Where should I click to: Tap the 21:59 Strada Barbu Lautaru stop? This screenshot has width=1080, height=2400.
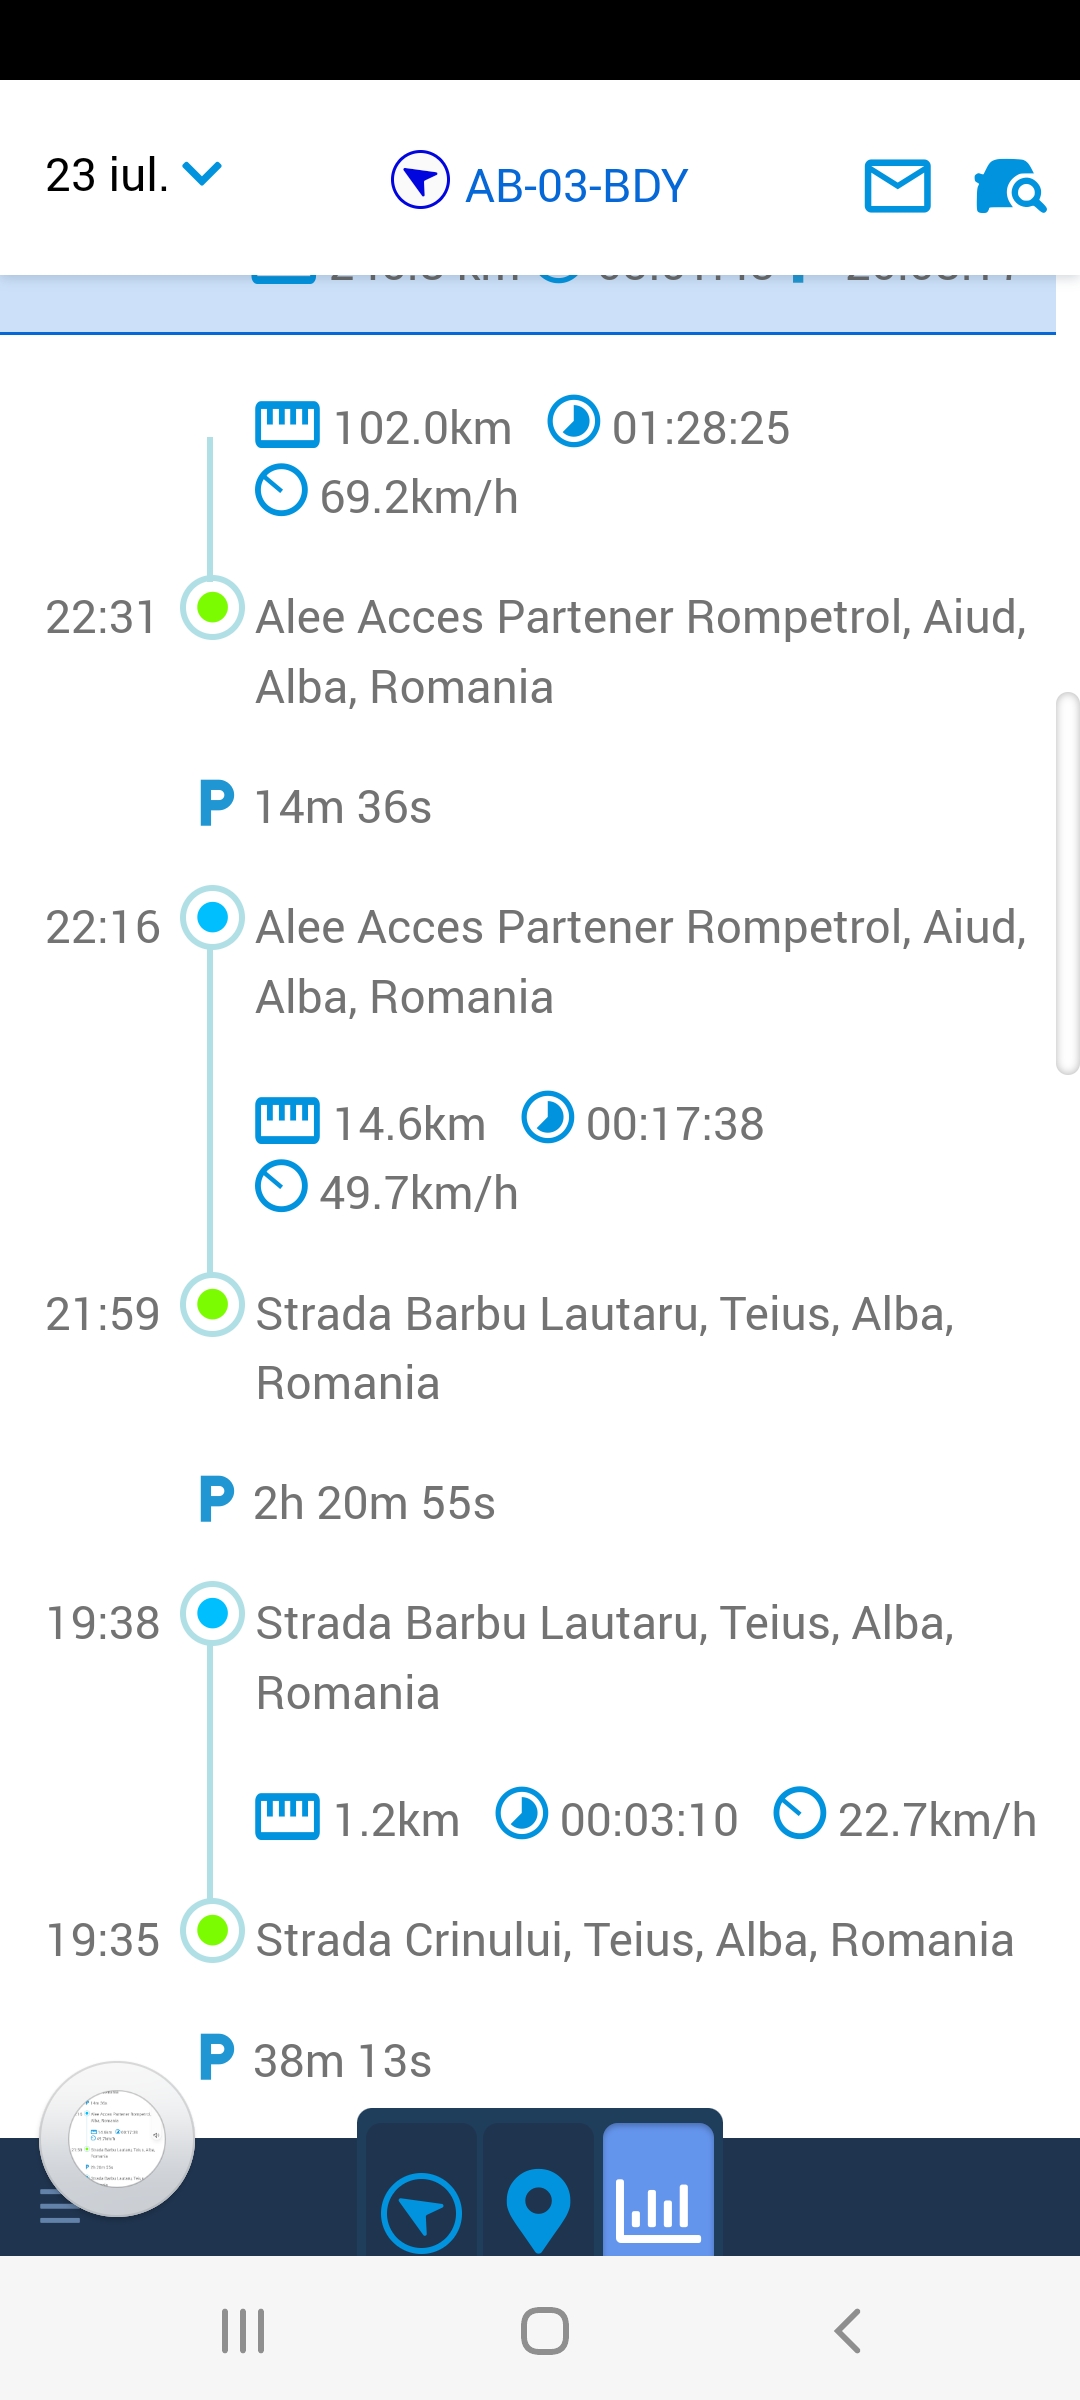pos(604,1348)
